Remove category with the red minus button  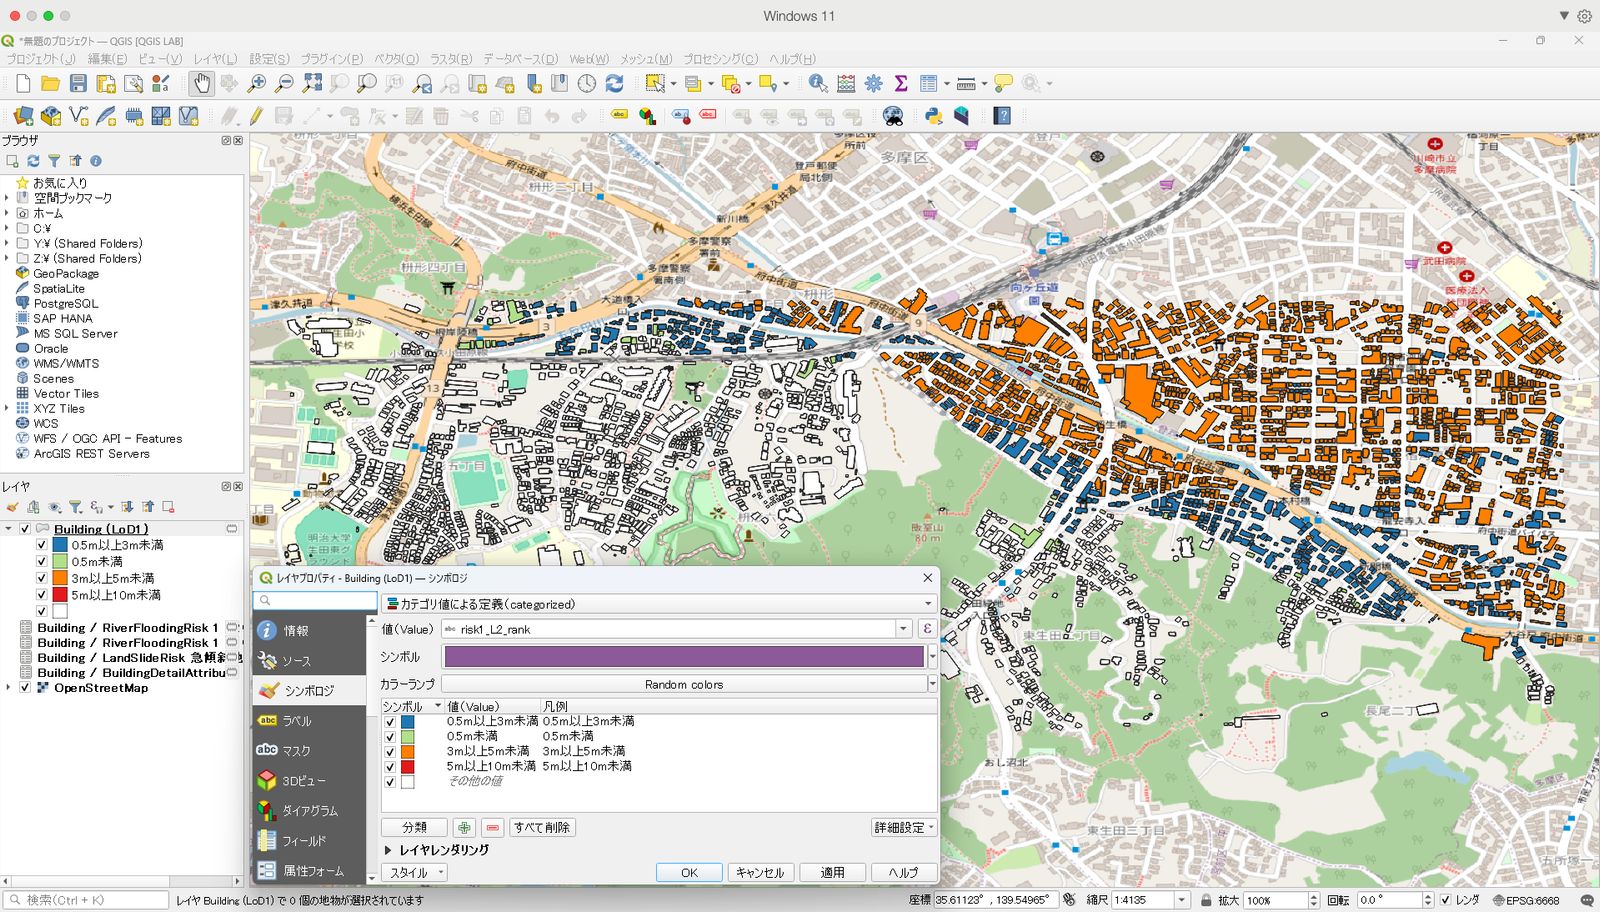492,828
